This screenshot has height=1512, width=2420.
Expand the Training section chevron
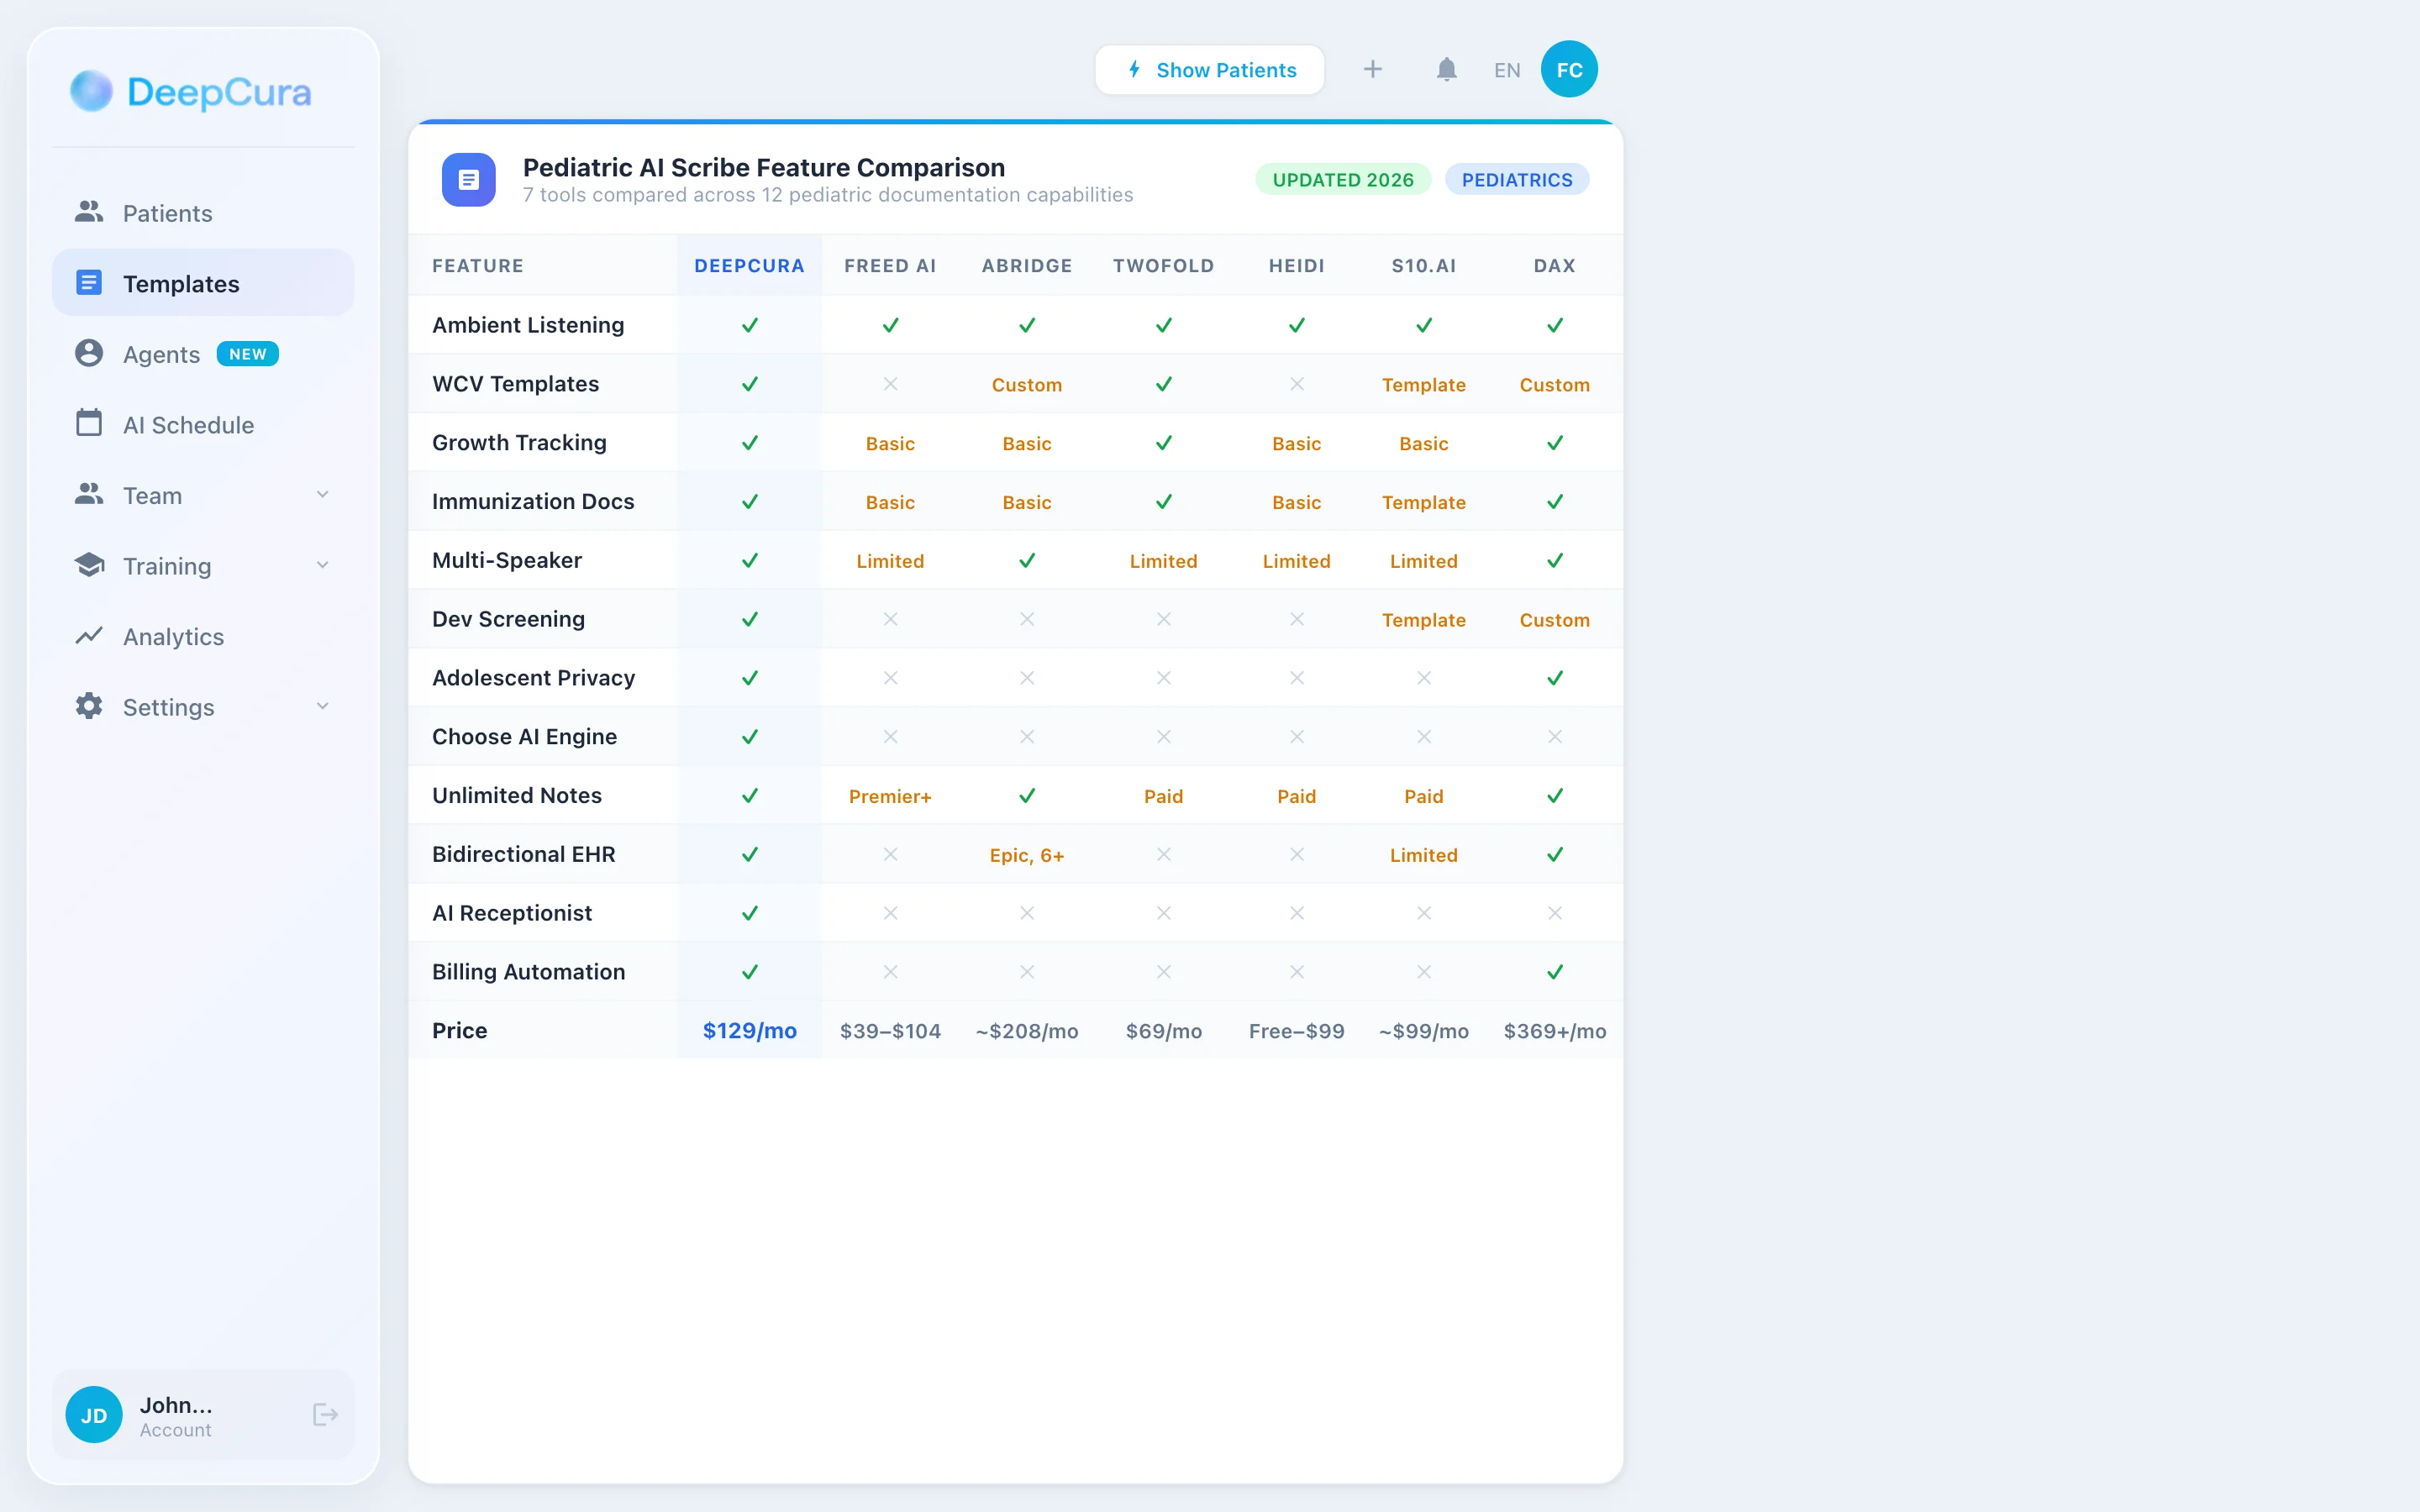tap(322, 565)
